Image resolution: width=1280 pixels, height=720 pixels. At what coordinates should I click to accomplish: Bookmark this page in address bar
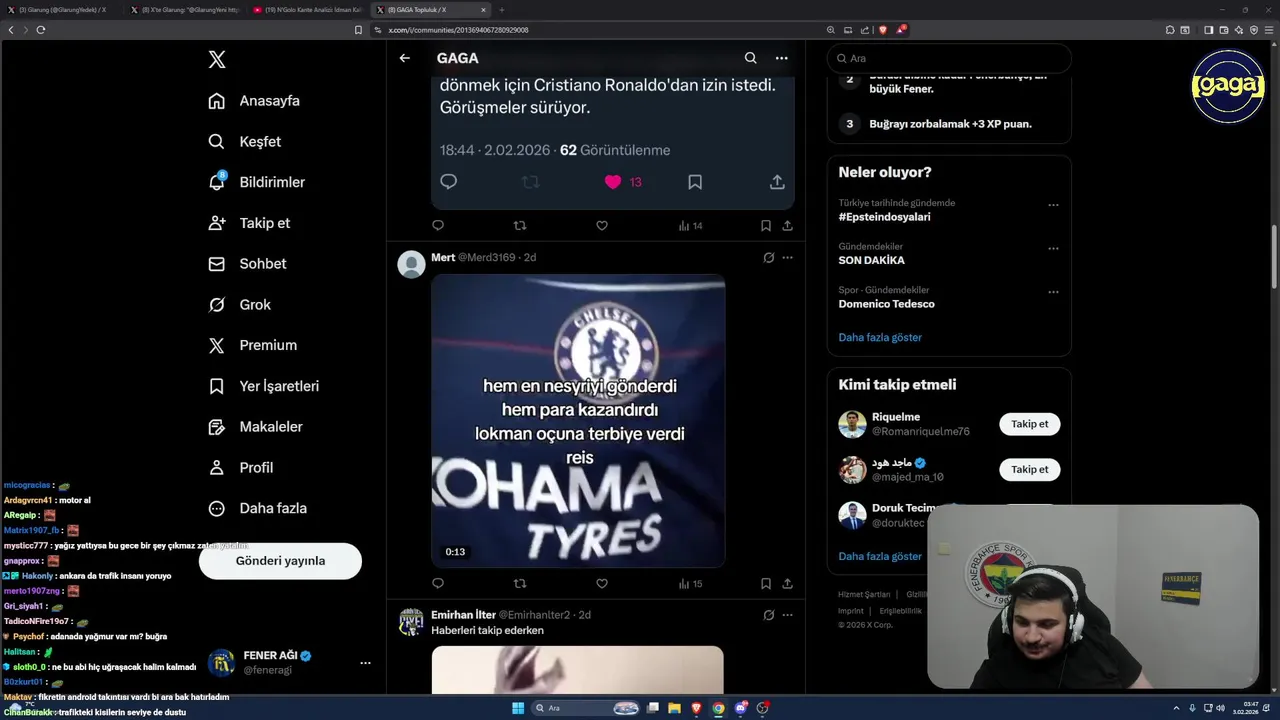(358, 30)
